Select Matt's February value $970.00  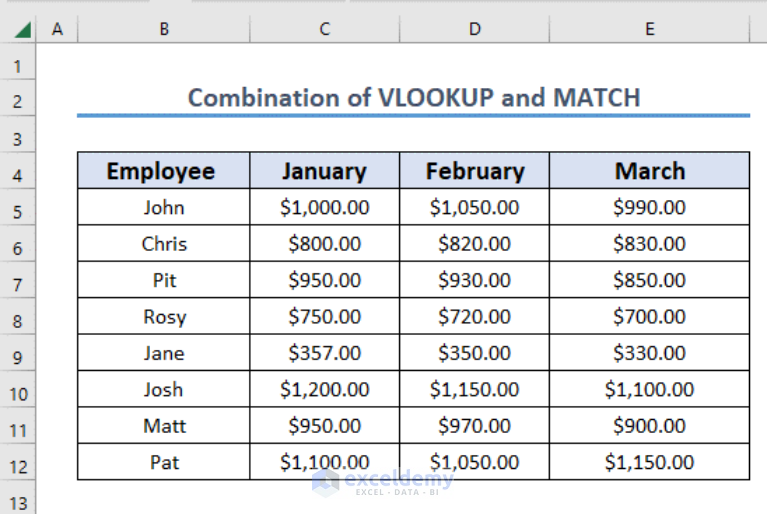[x=474, y=425]
